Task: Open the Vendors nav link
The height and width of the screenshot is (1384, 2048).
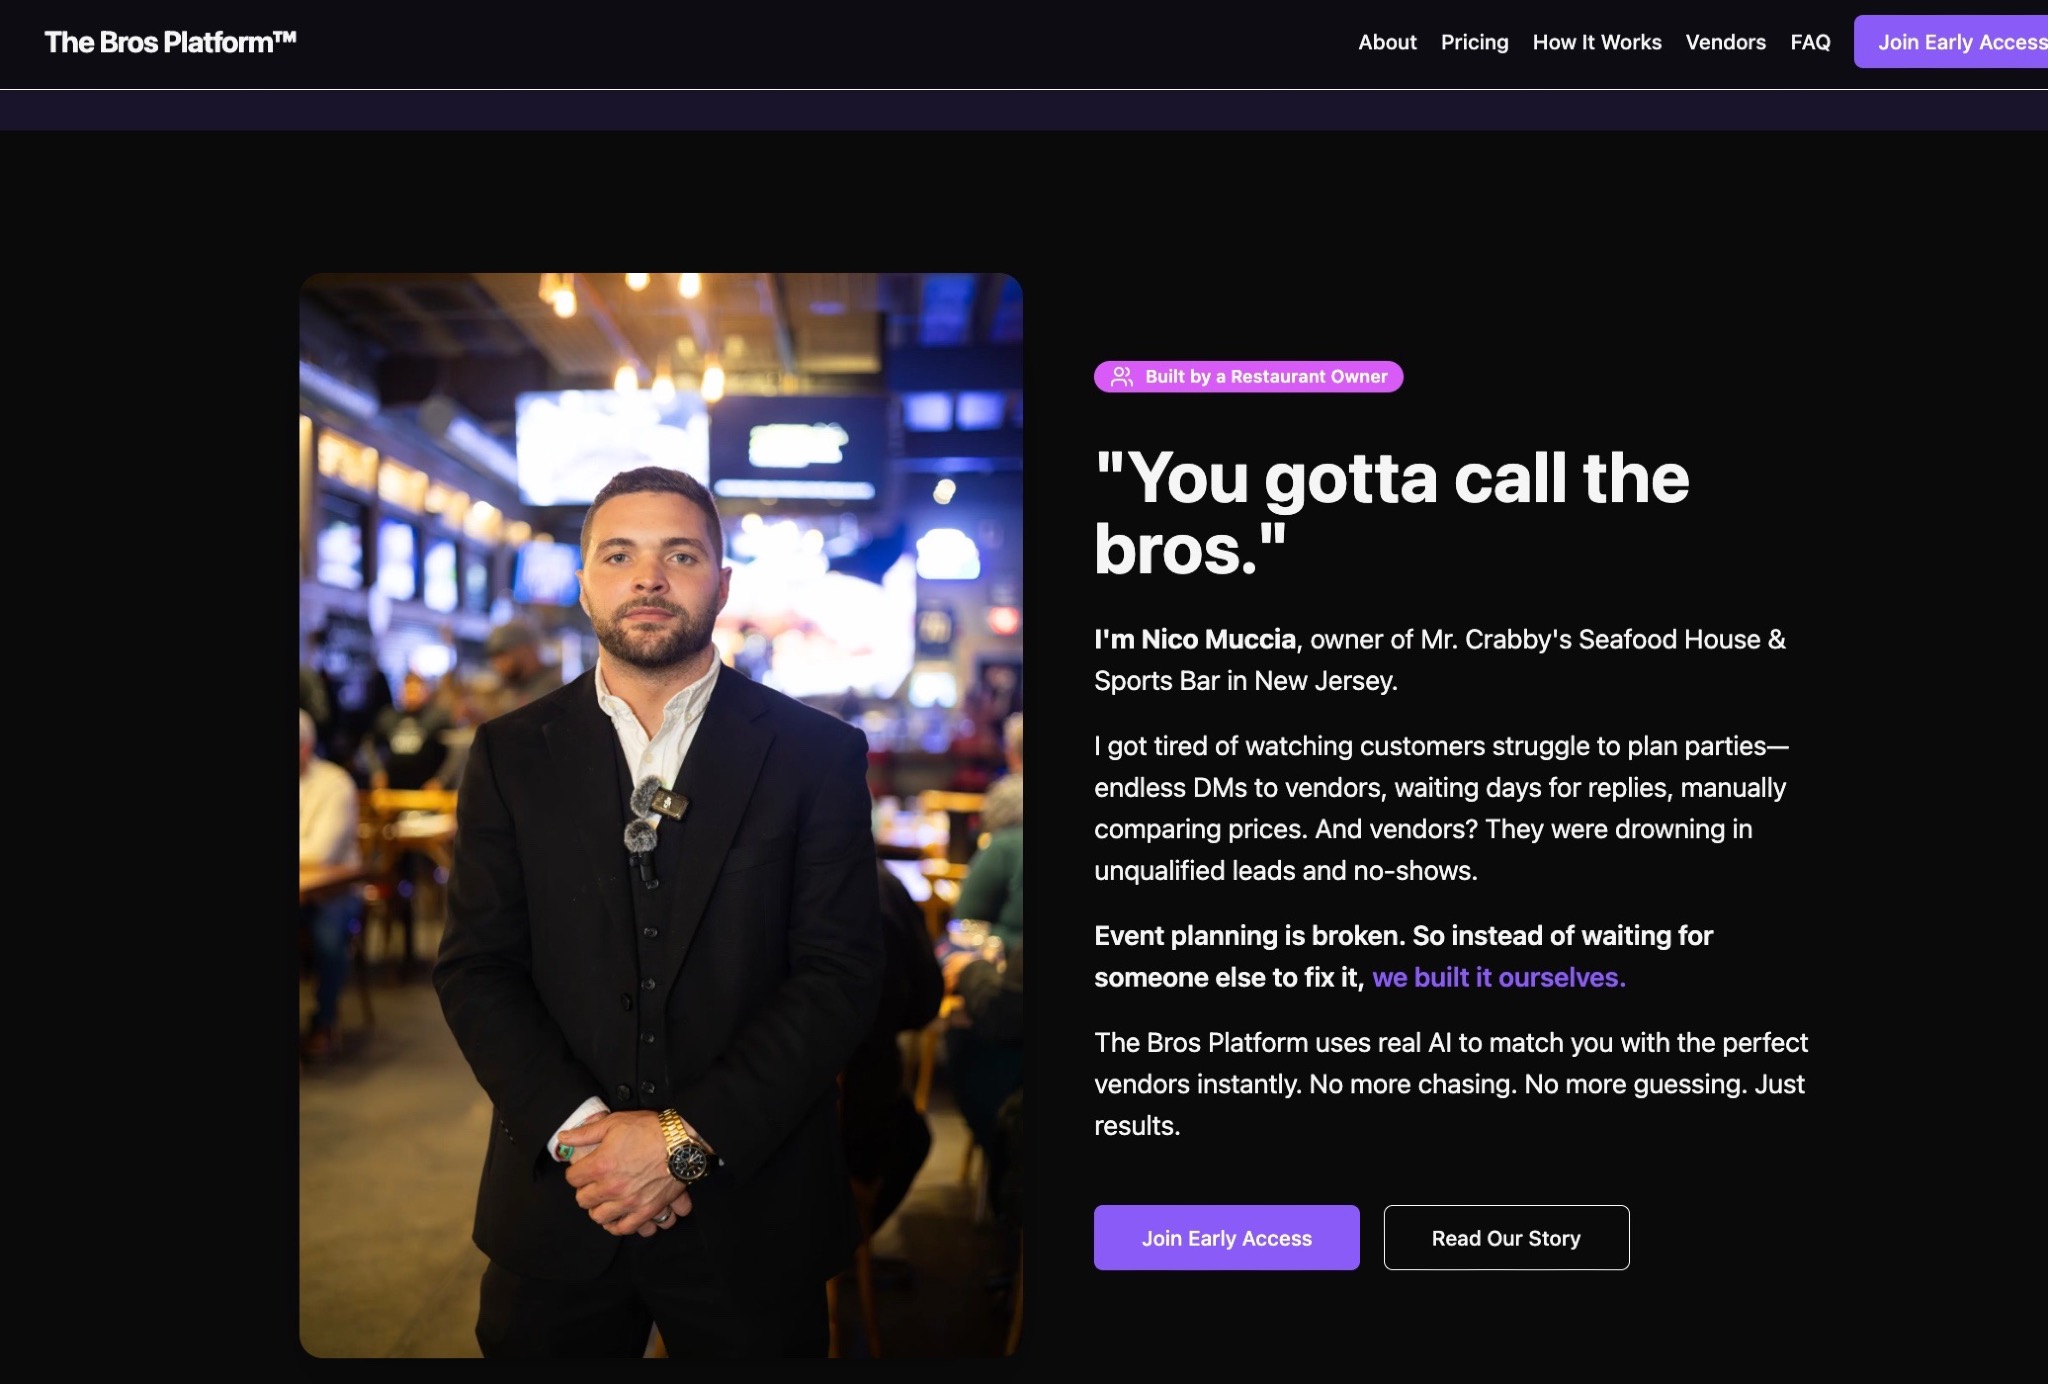Action: tap(1725, 42)
